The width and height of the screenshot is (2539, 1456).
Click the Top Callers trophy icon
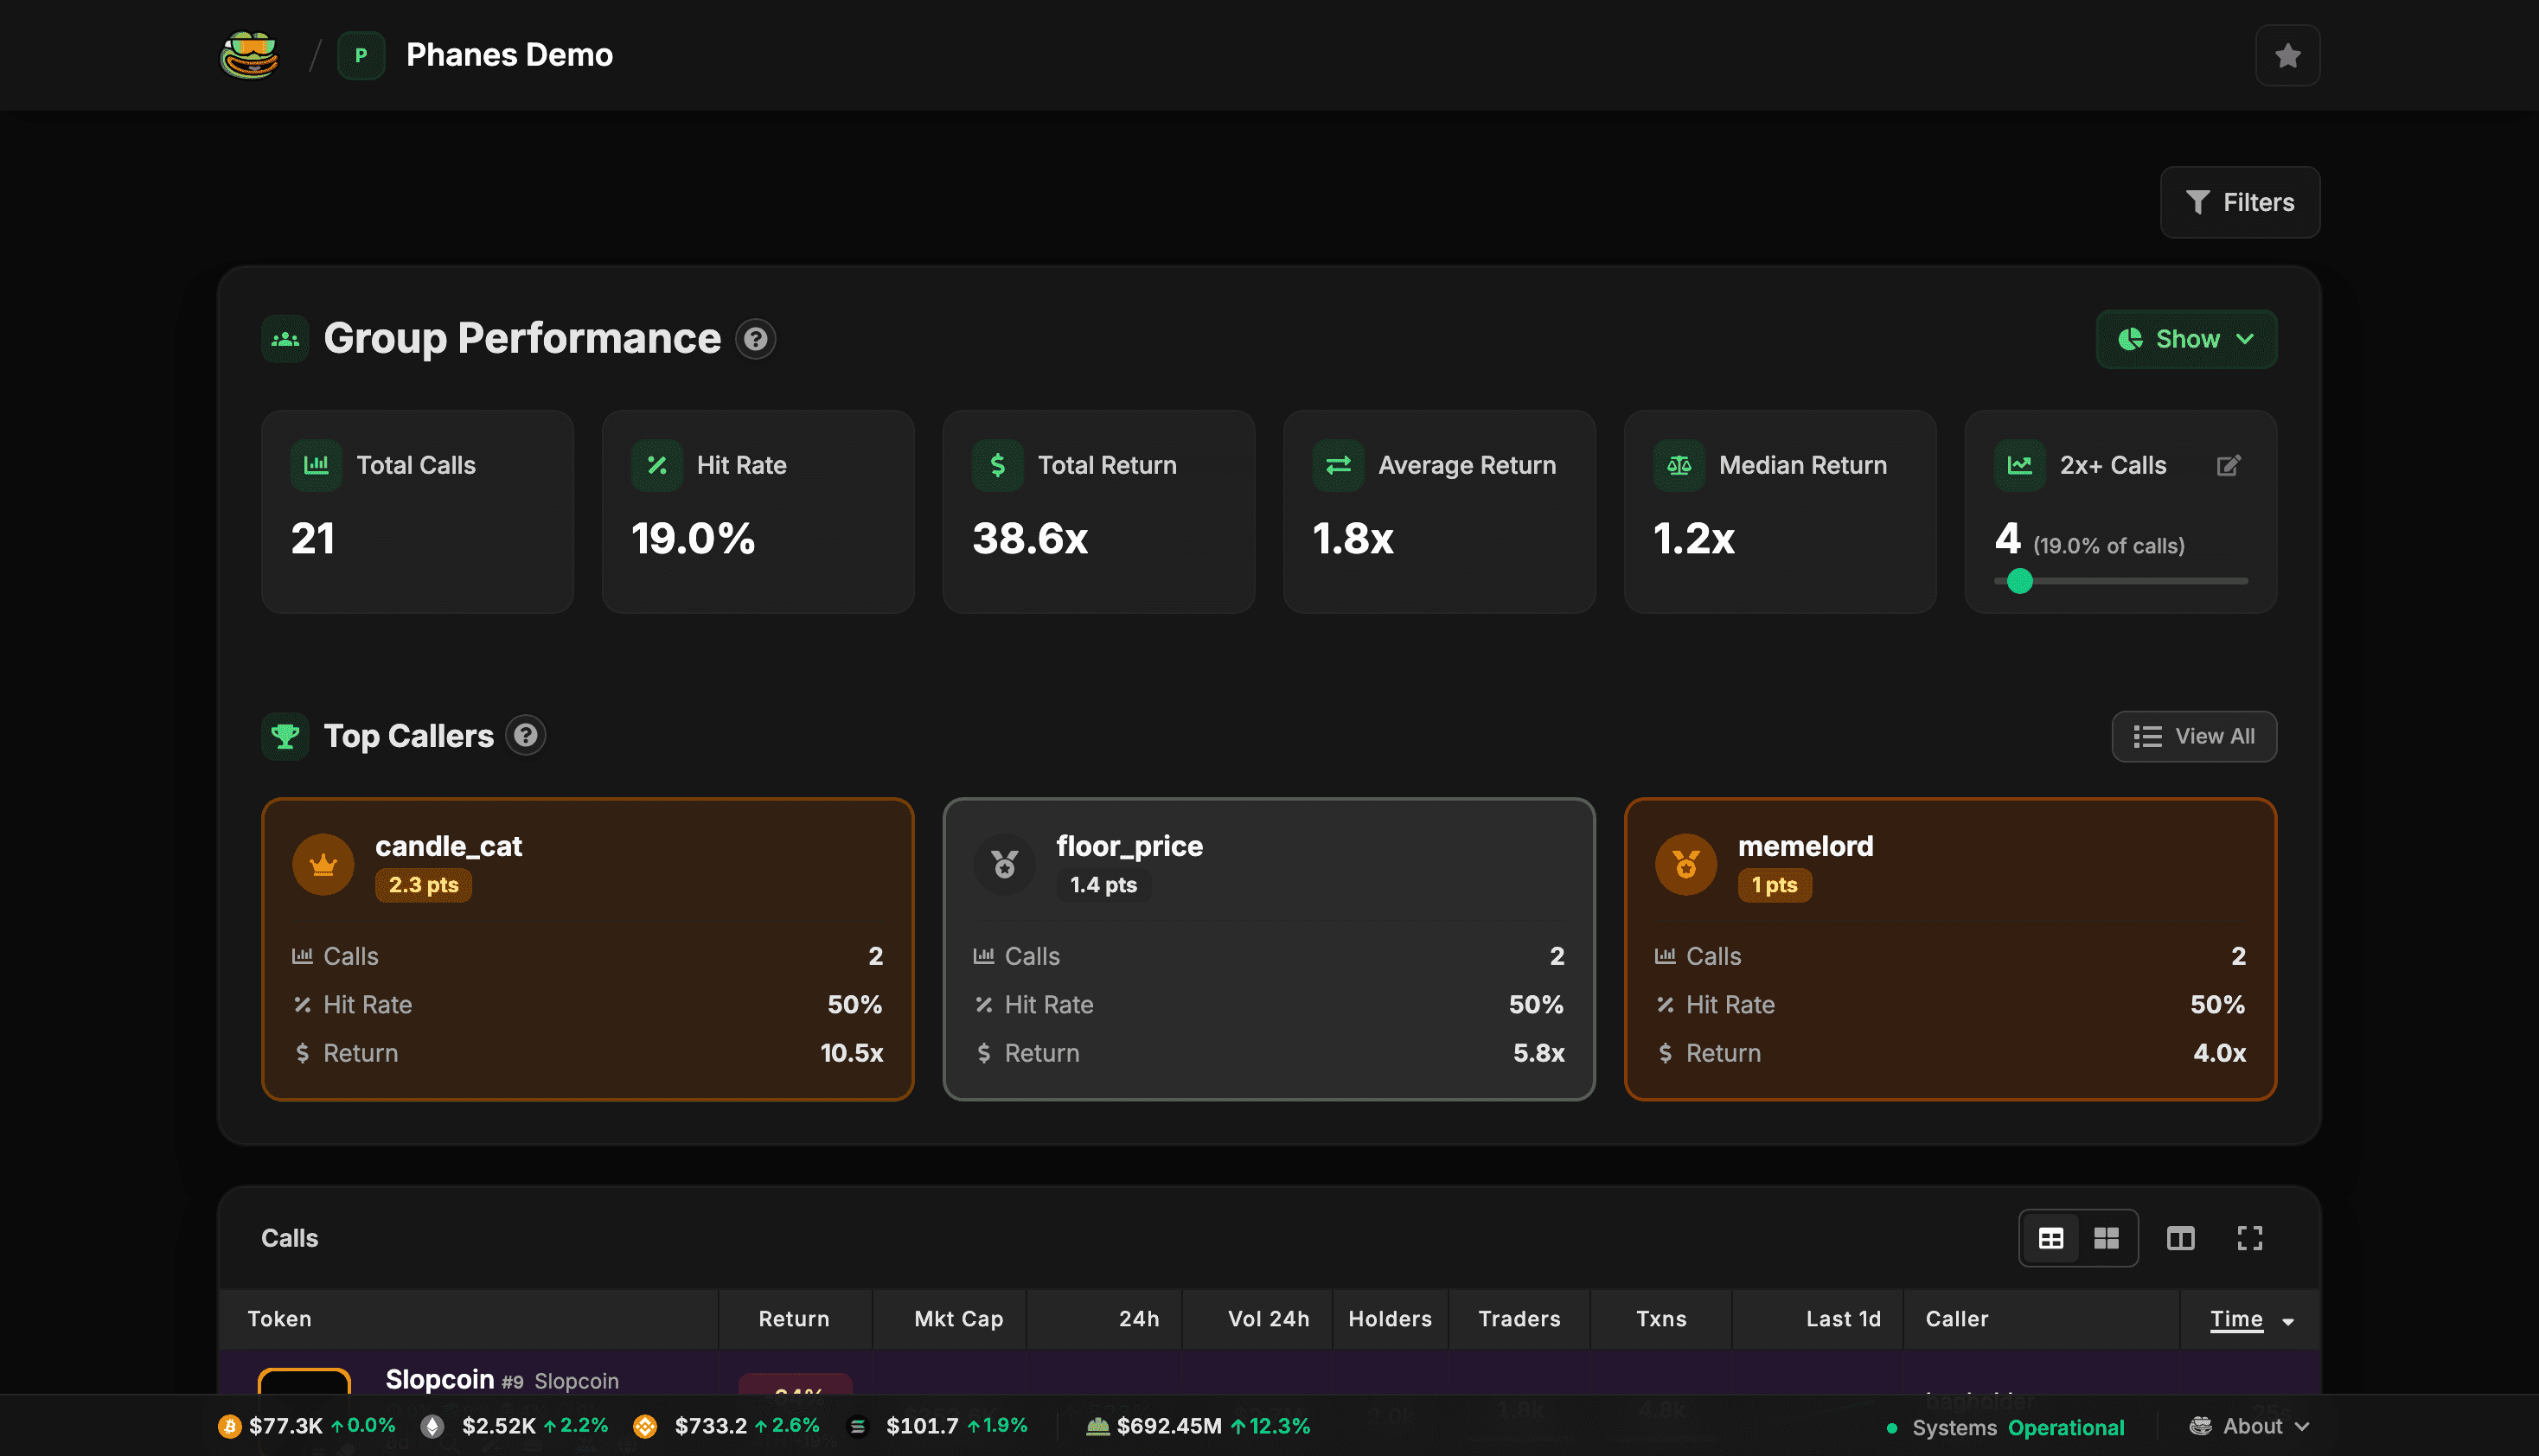point(285,736)
